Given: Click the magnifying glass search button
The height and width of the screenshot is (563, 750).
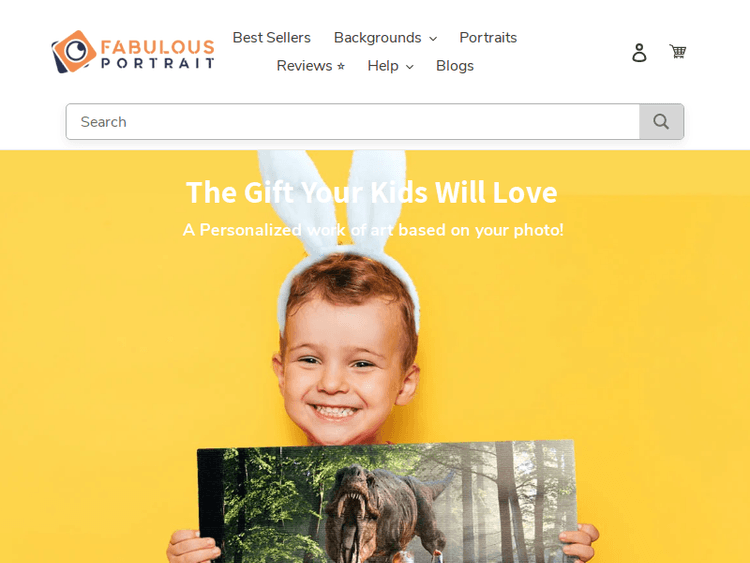Looking at the screenshot, I should (x=661, y=121).
